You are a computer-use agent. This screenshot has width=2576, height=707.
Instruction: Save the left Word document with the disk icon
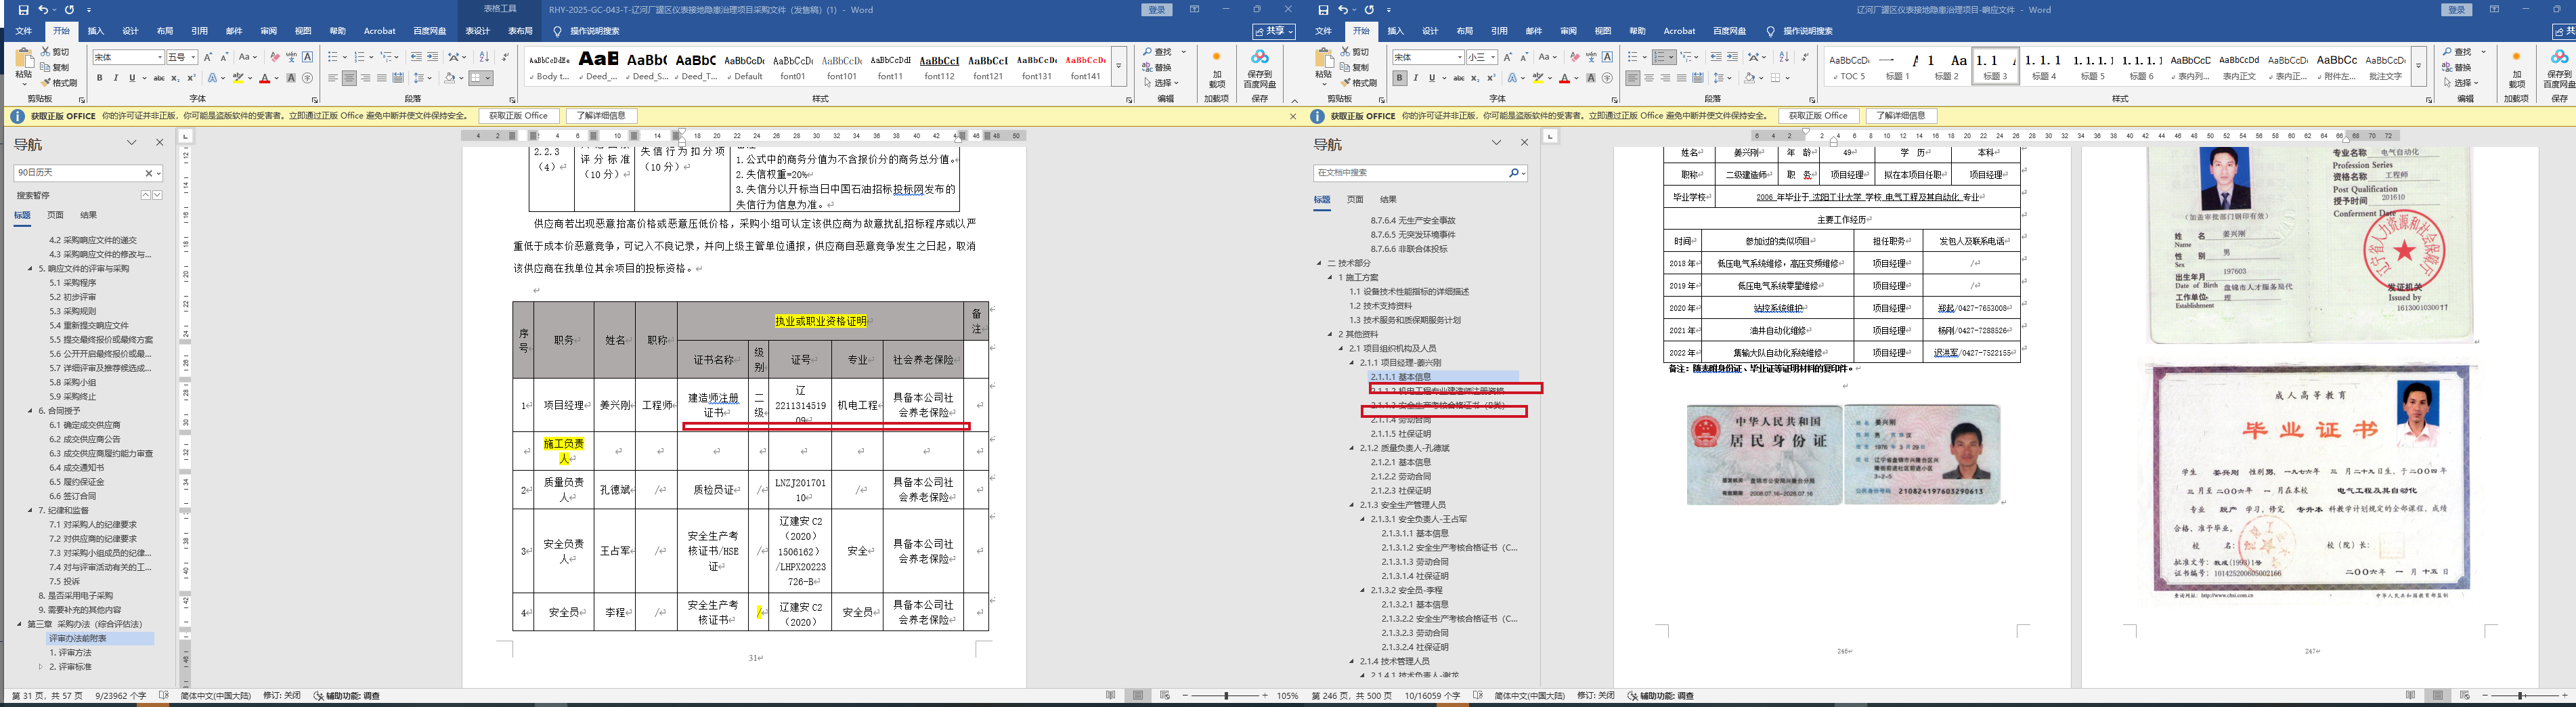(23, 10)
